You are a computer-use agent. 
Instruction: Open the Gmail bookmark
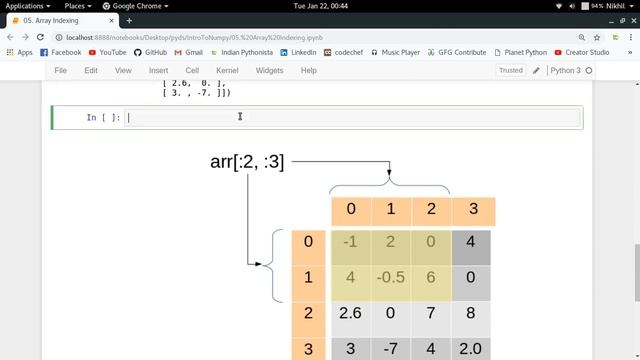189,52
